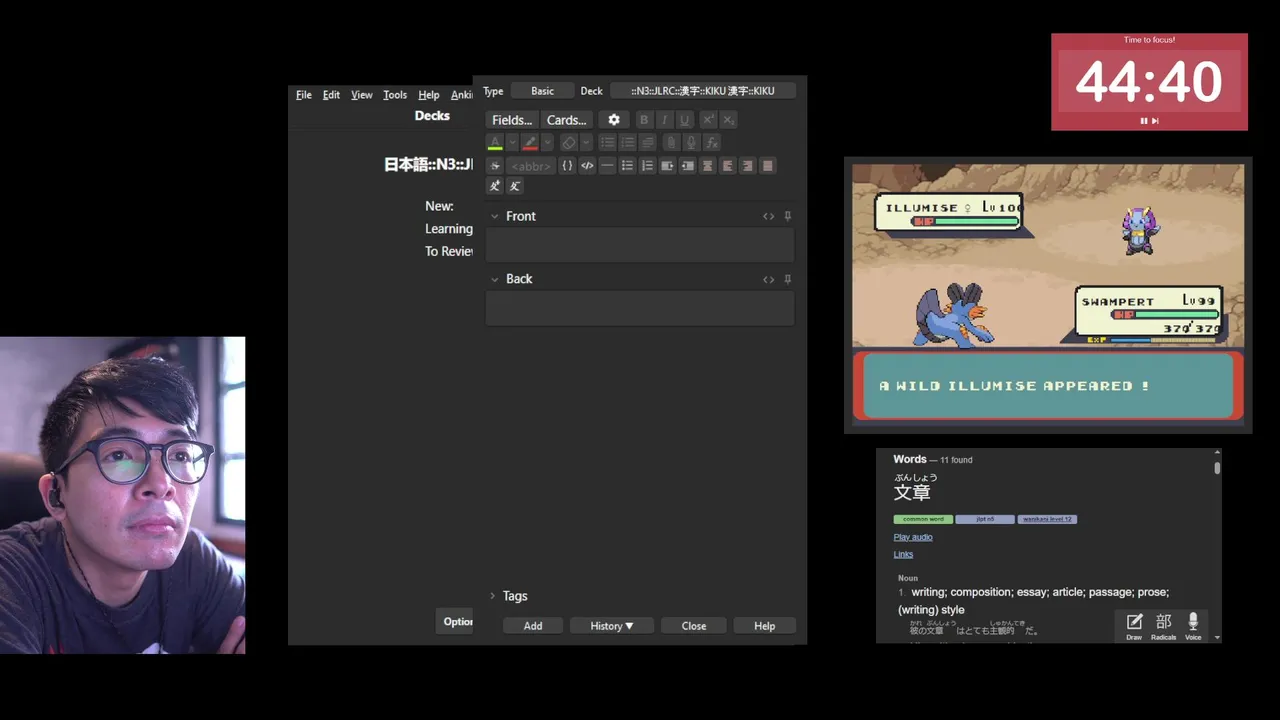Open the wanikani level 12 tag link
1280x720 pixels.
point(1047,519)
